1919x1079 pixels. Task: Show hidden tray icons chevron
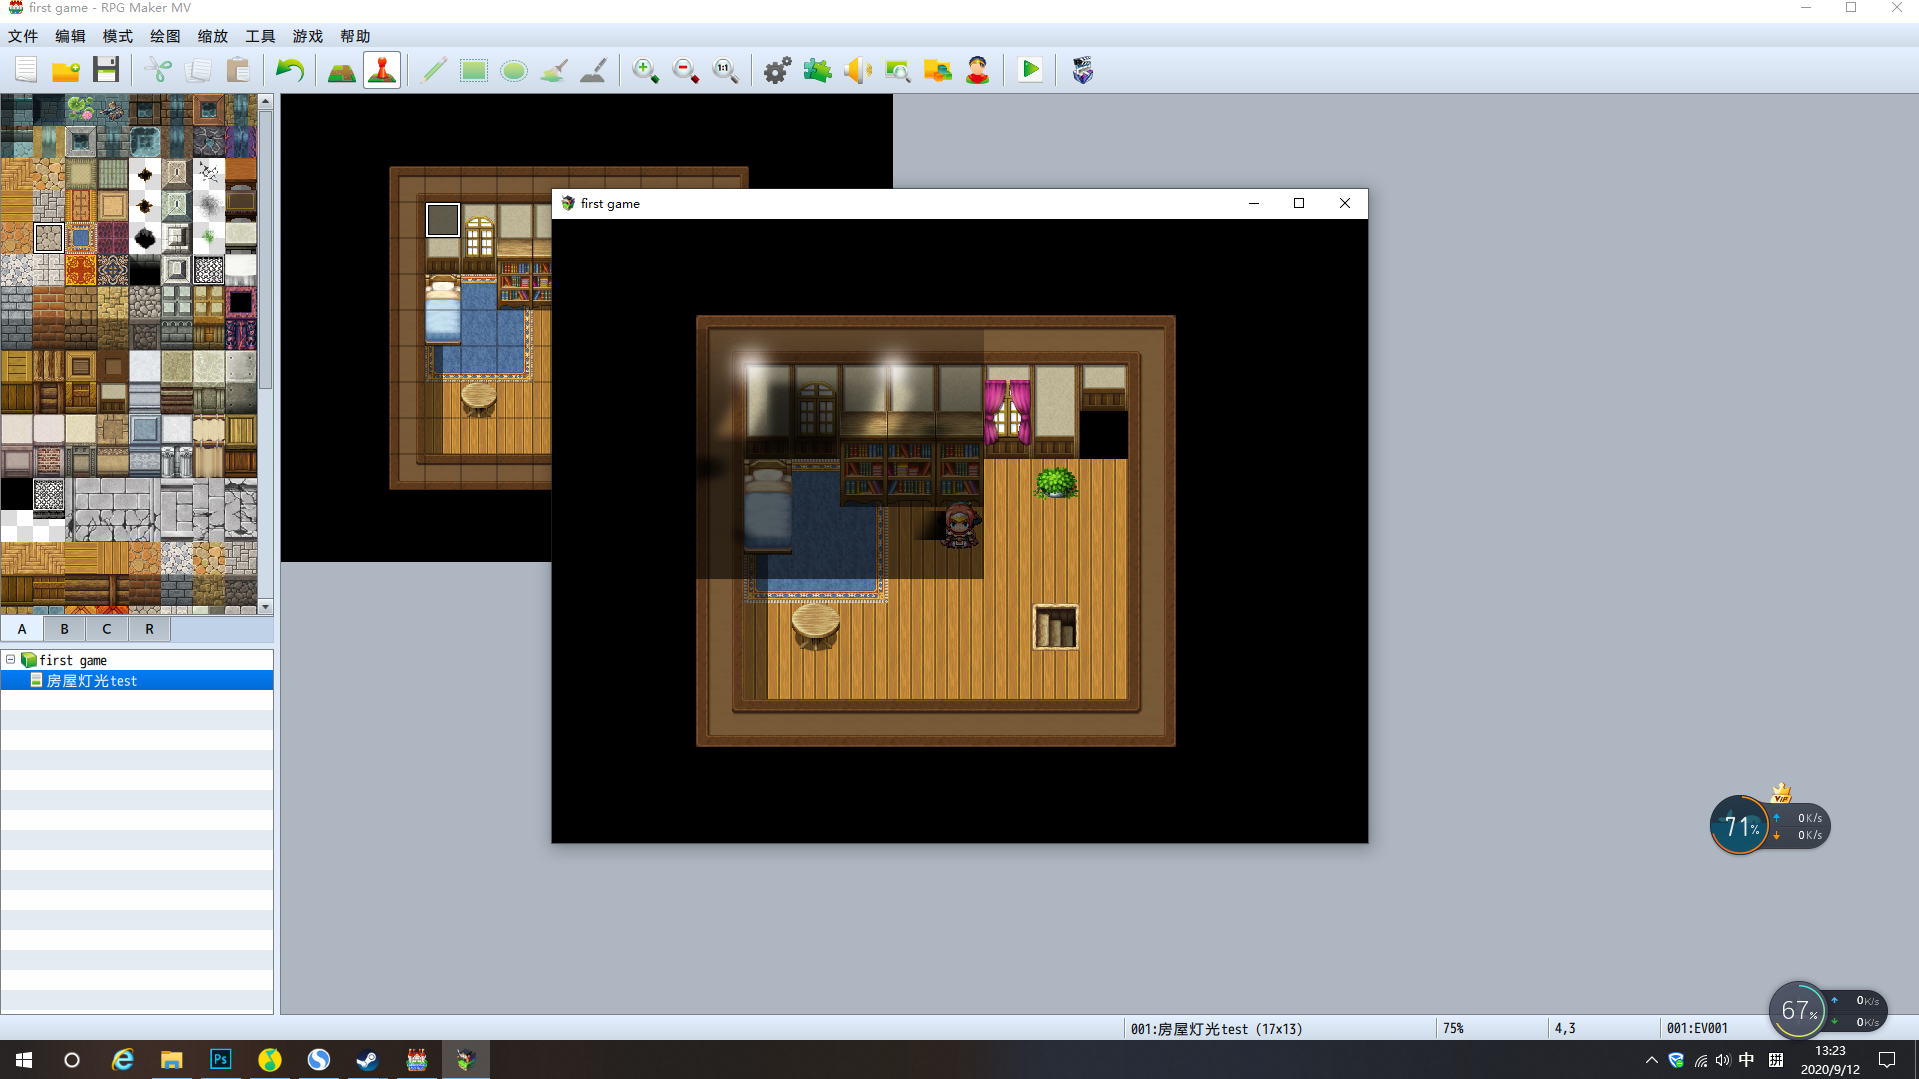click(x=1651, y=1060)
